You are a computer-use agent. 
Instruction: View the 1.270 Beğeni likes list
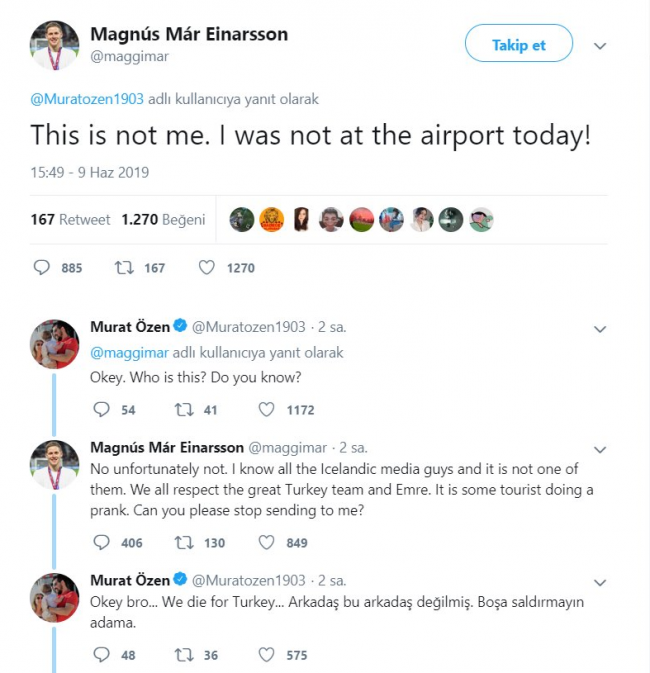click(x=163, y=219)
